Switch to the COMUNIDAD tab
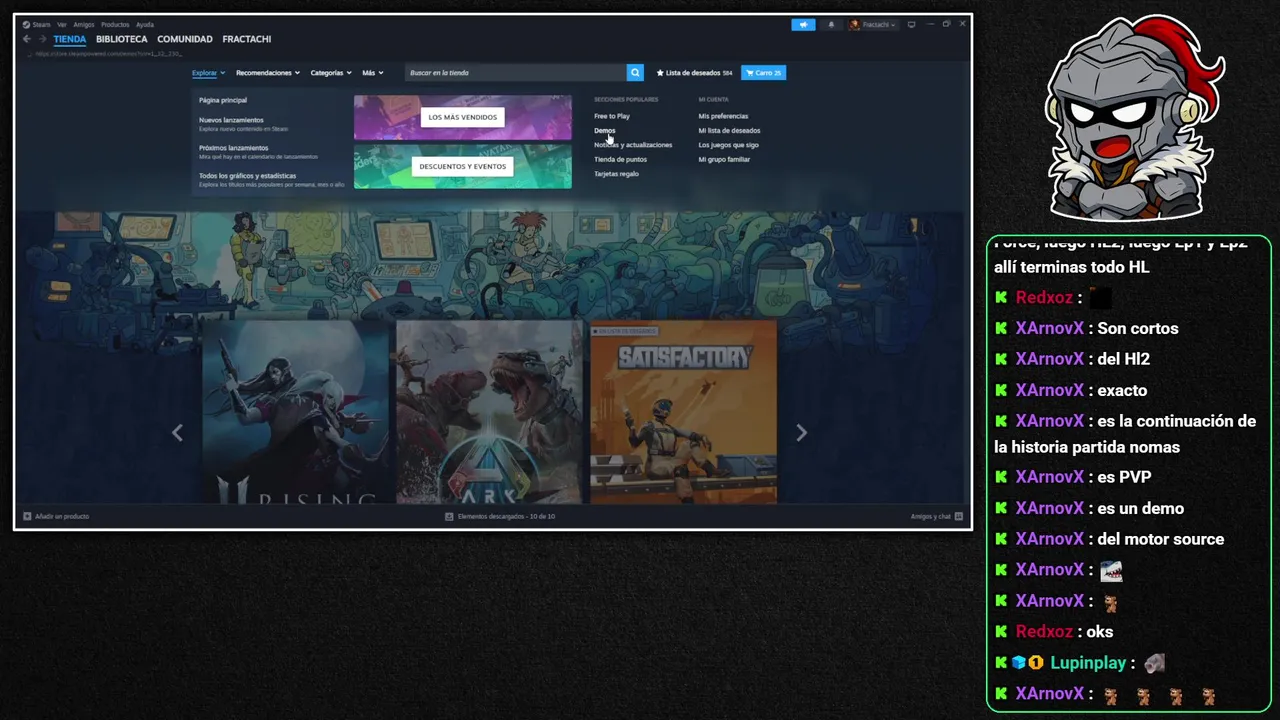 (x=185, y=39)
